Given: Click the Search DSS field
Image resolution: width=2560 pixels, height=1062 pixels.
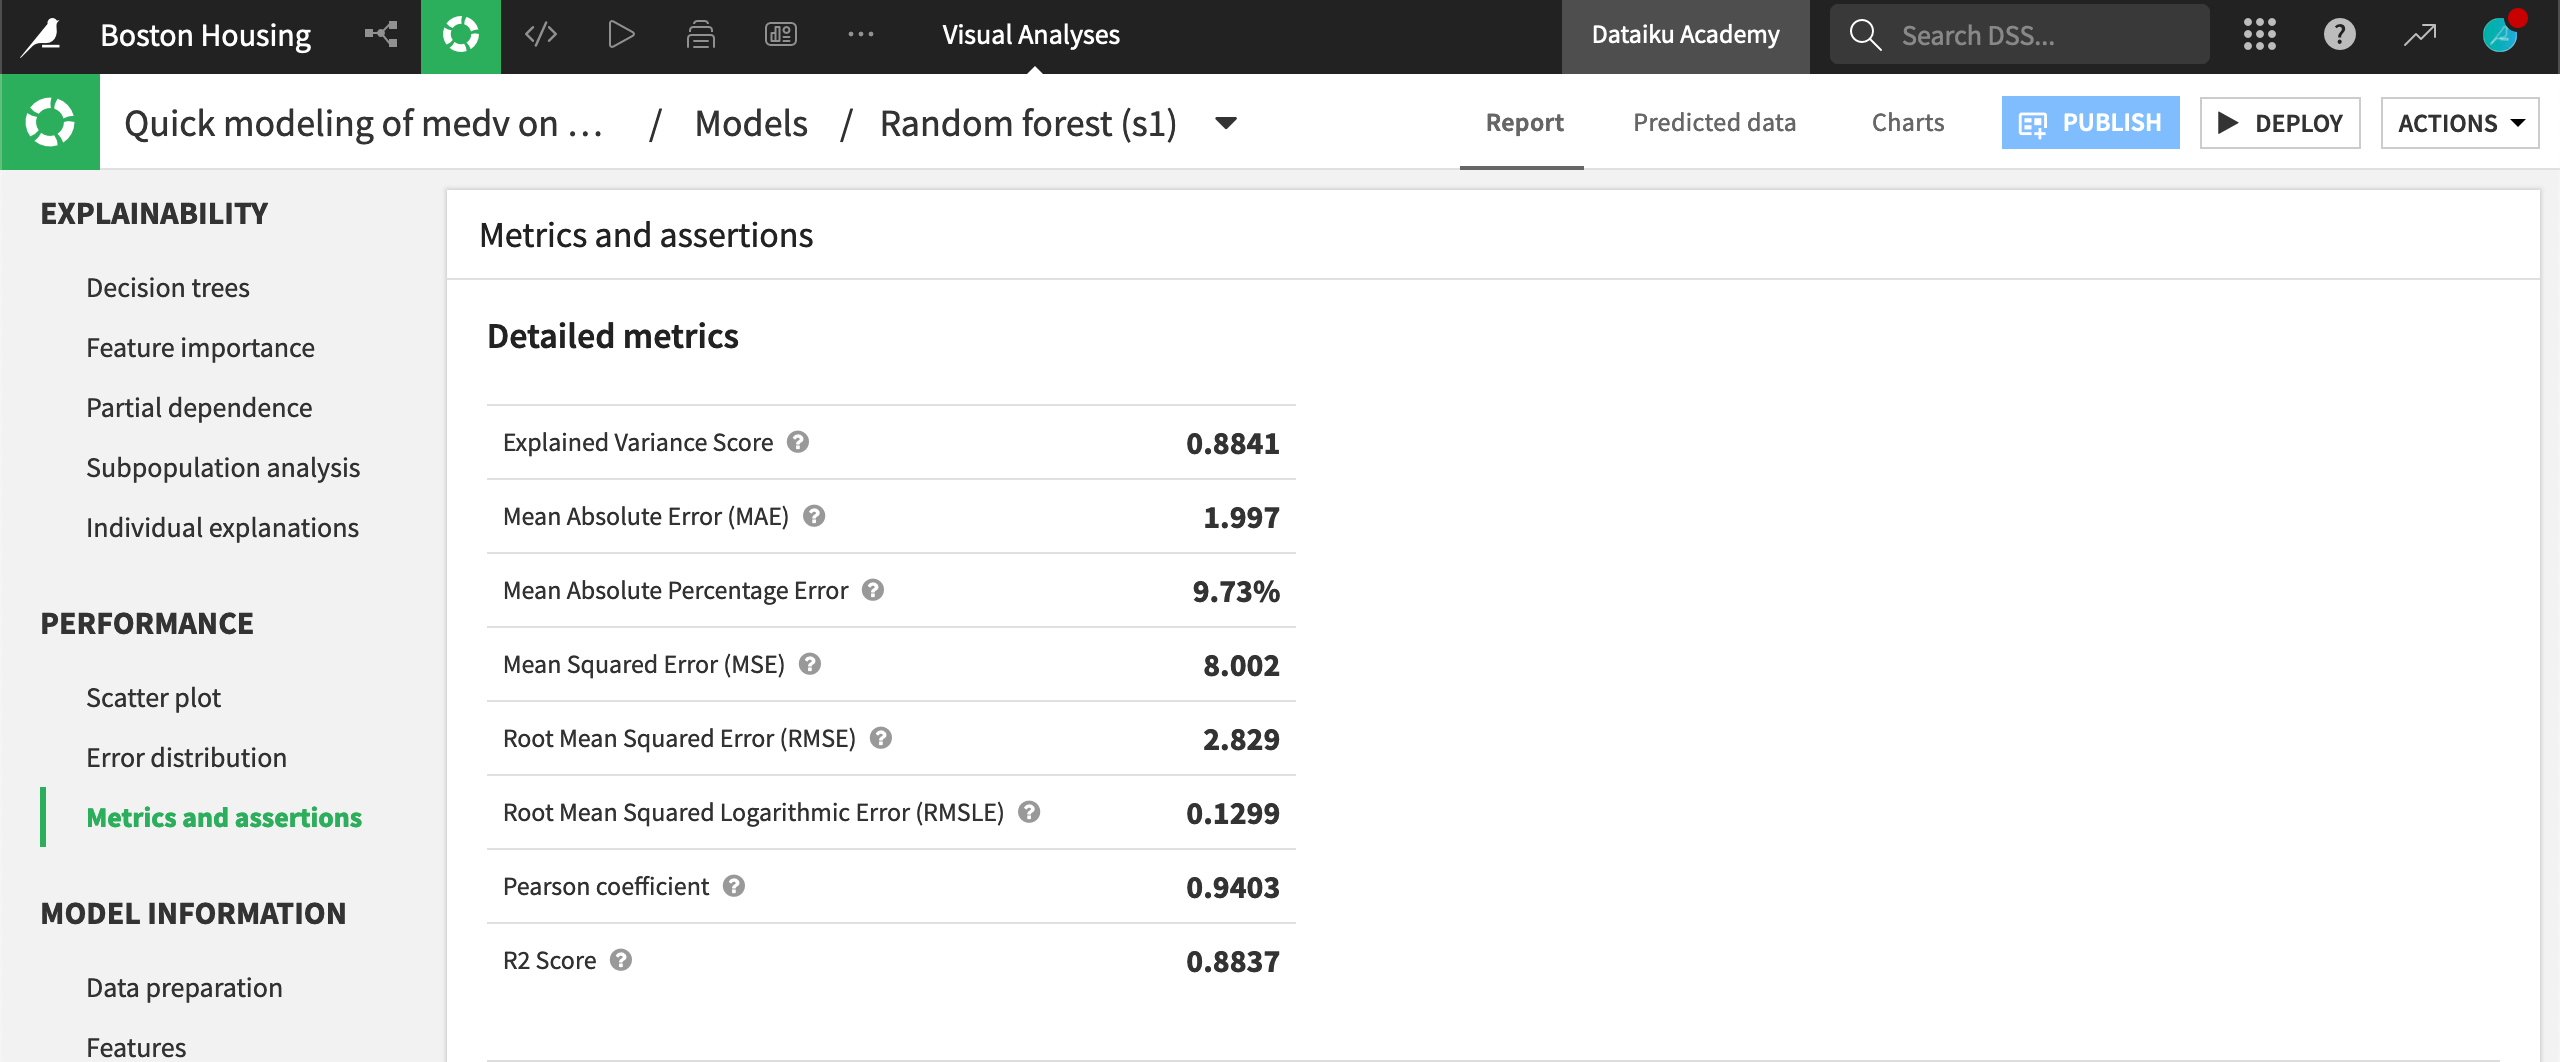Looking at the screenshot, I should click(x=2018, y=33).
